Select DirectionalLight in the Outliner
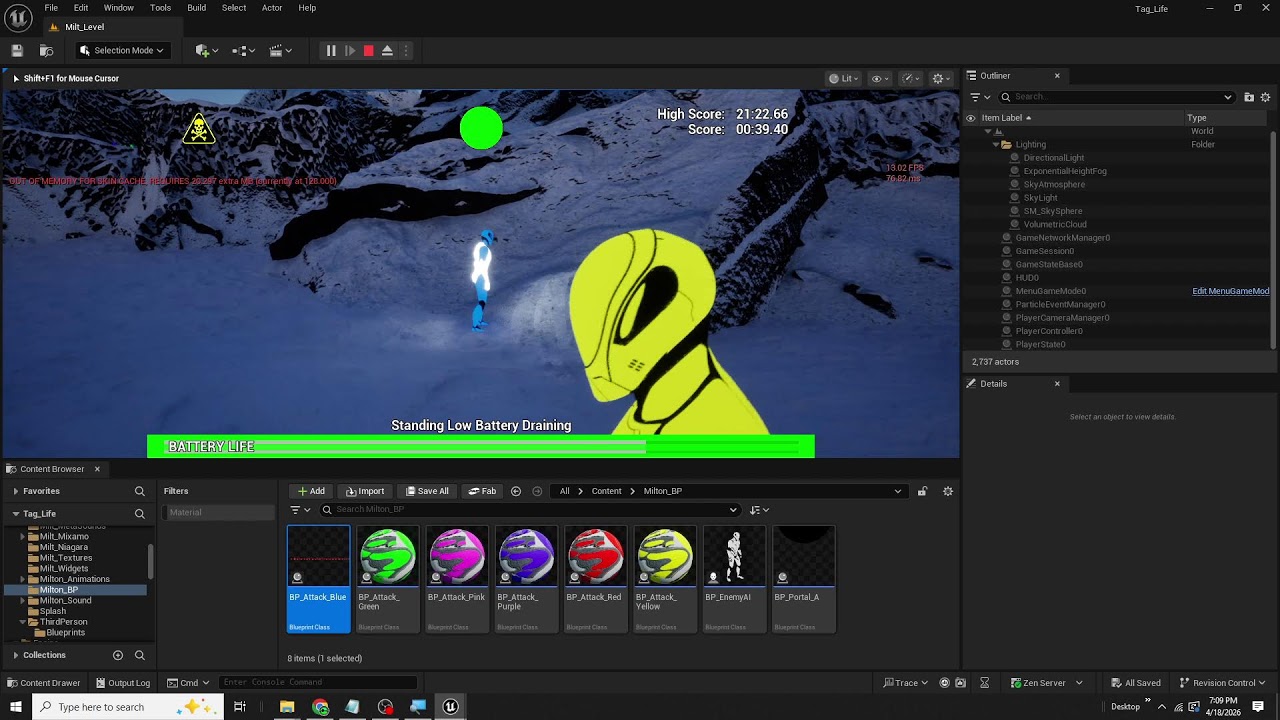The image size is (1280, 720). 1053,158
